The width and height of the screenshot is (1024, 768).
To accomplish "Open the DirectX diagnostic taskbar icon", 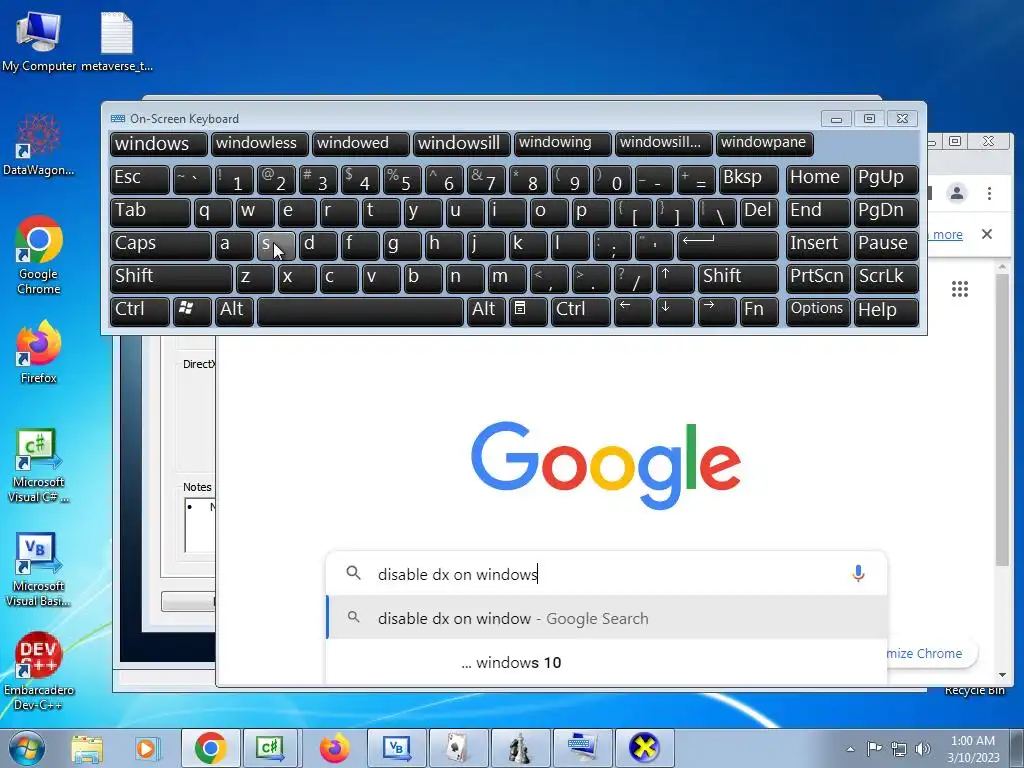I will (644, 748).
